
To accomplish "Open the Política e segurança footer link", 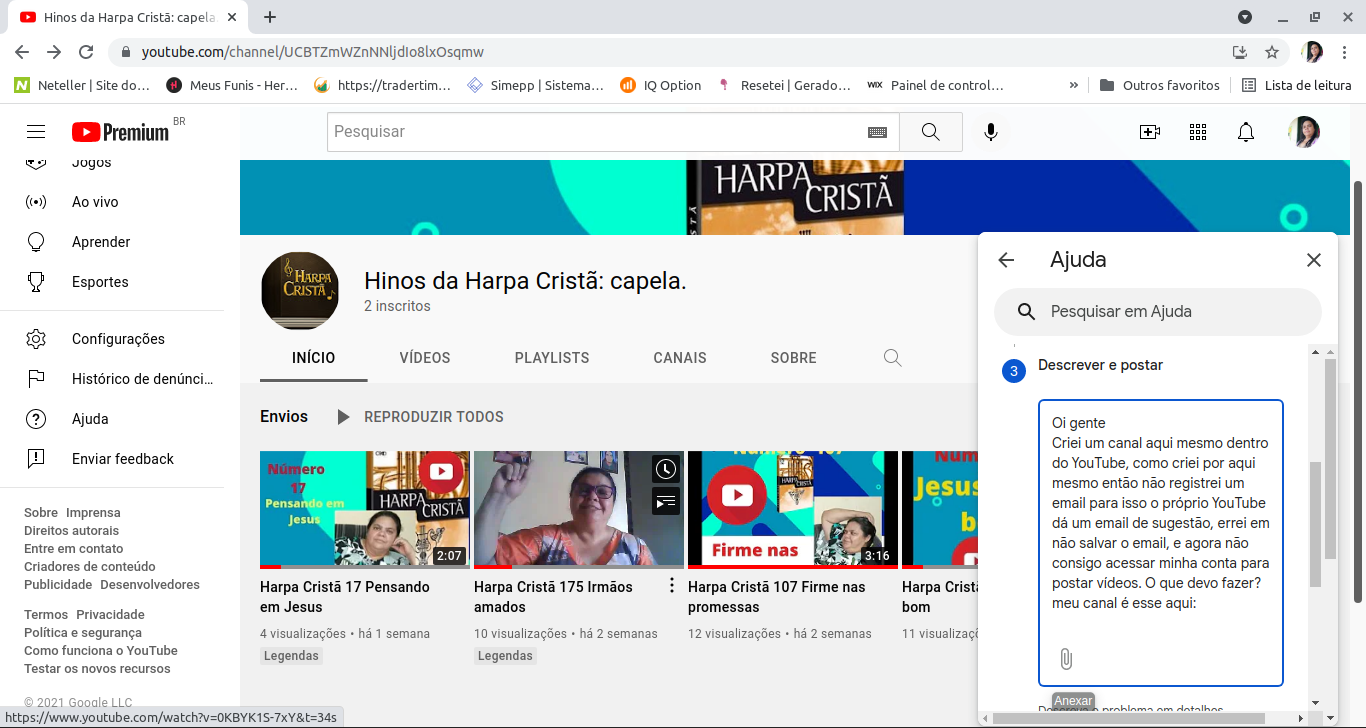I will click(x=83, y=633).
